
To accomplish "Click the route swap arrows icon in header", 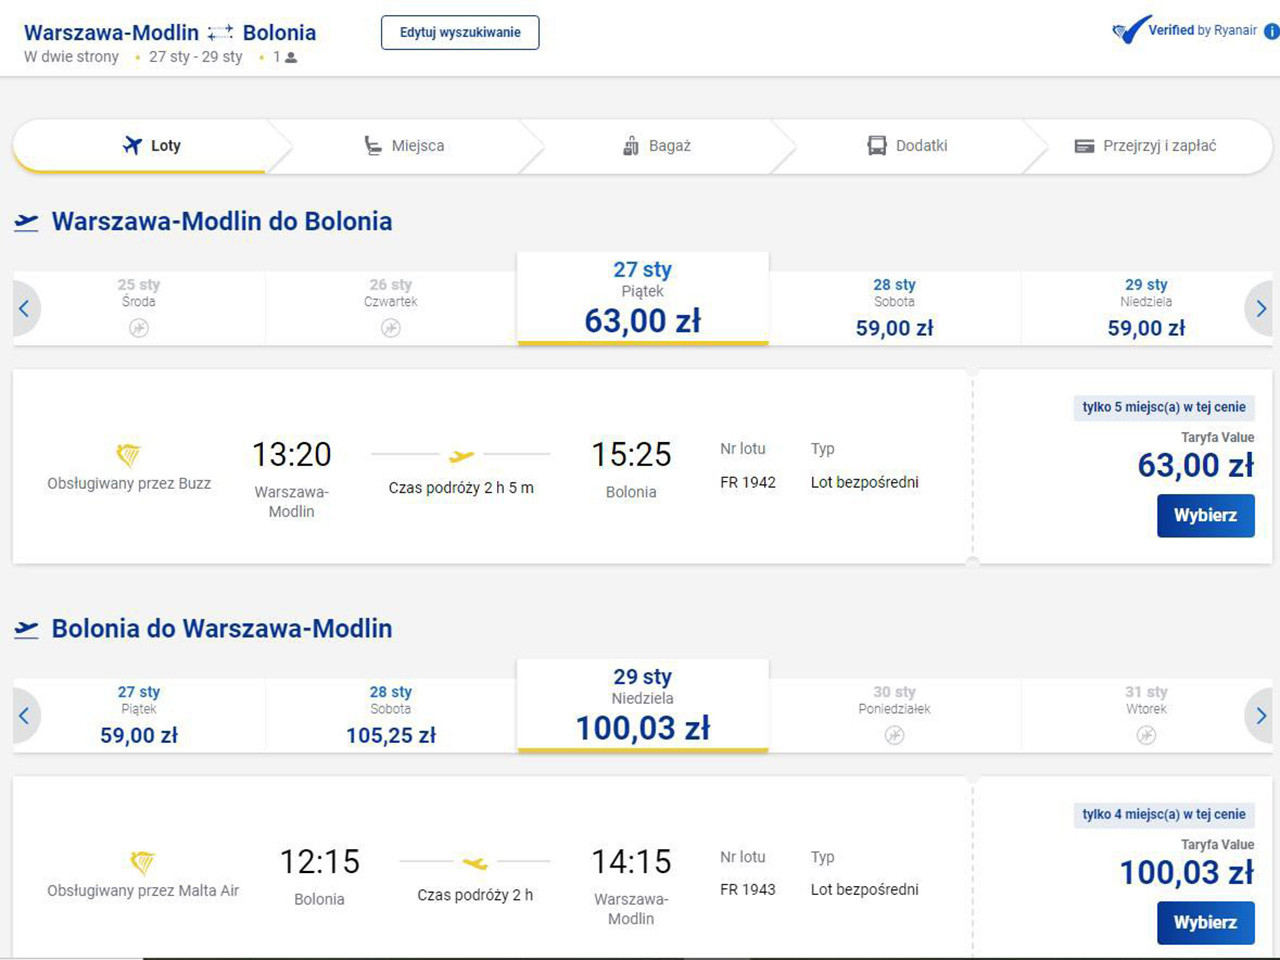I will coord(220,34).
